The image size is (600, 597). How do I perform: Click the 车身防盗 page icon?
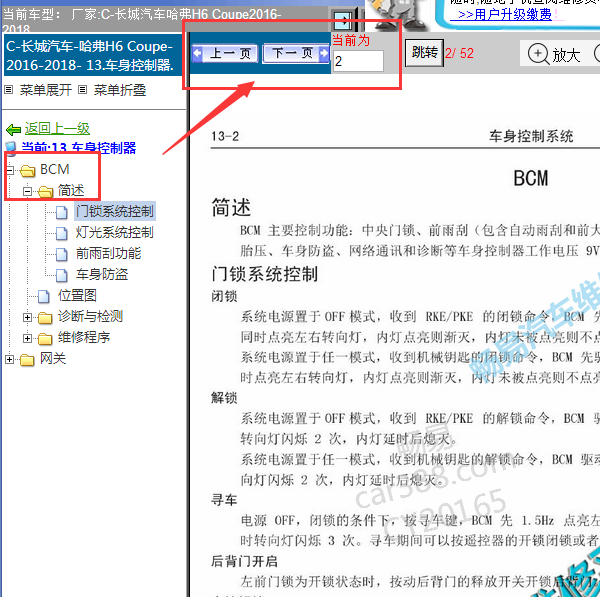tap(62, 275)
